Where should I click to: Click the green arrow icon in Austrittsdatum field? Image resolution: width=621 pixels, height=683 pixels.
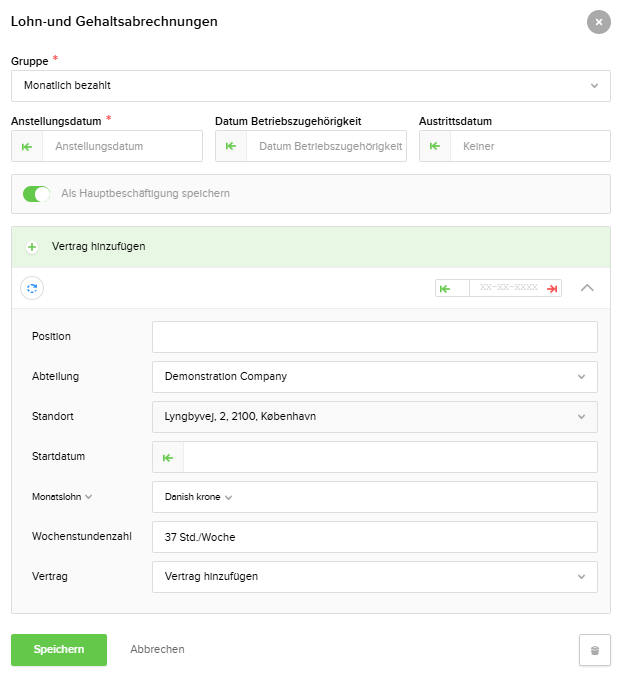coord(435,146)
